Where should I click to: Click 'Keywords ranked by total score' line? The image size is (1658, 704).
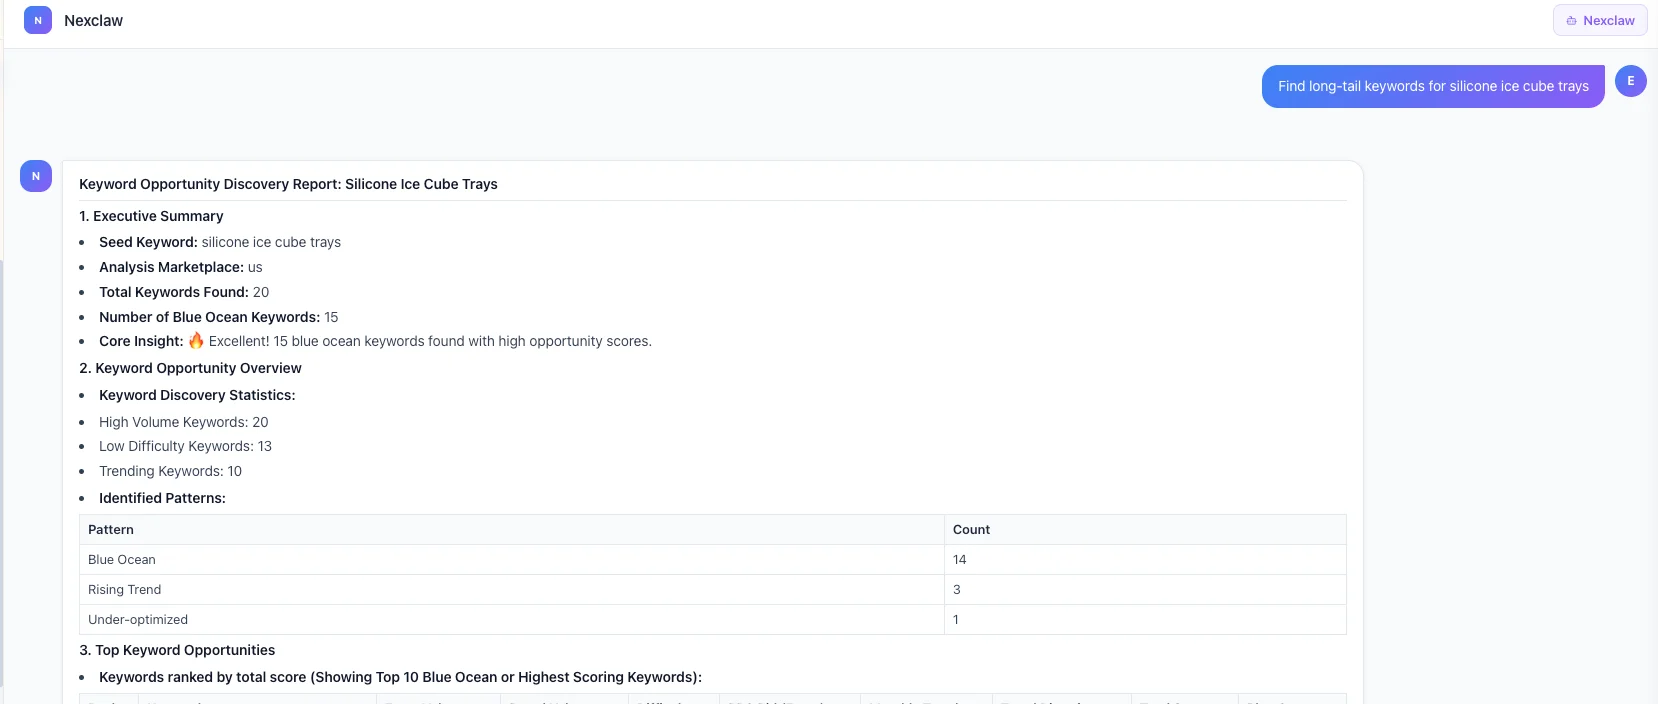coord(400,677)
